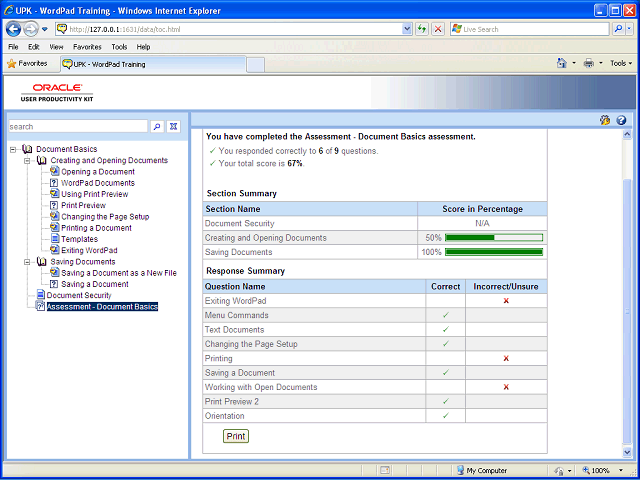Image resolution: width=640 pixels, height=480 pixels.
Task: Click red X for Working with Open Documents
Action: click(x=506, y=387)
